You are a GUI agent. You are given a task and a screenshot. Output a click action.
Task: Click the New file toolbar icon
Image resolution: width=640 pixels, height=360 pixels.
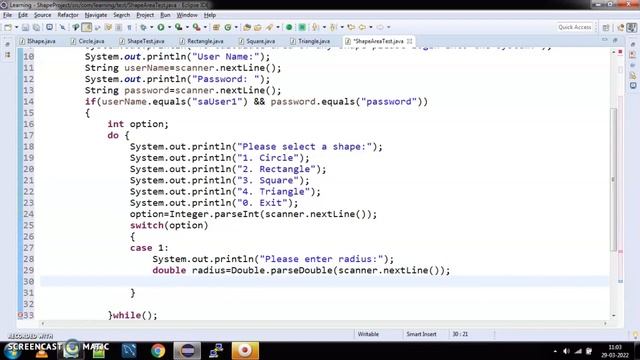8,27
